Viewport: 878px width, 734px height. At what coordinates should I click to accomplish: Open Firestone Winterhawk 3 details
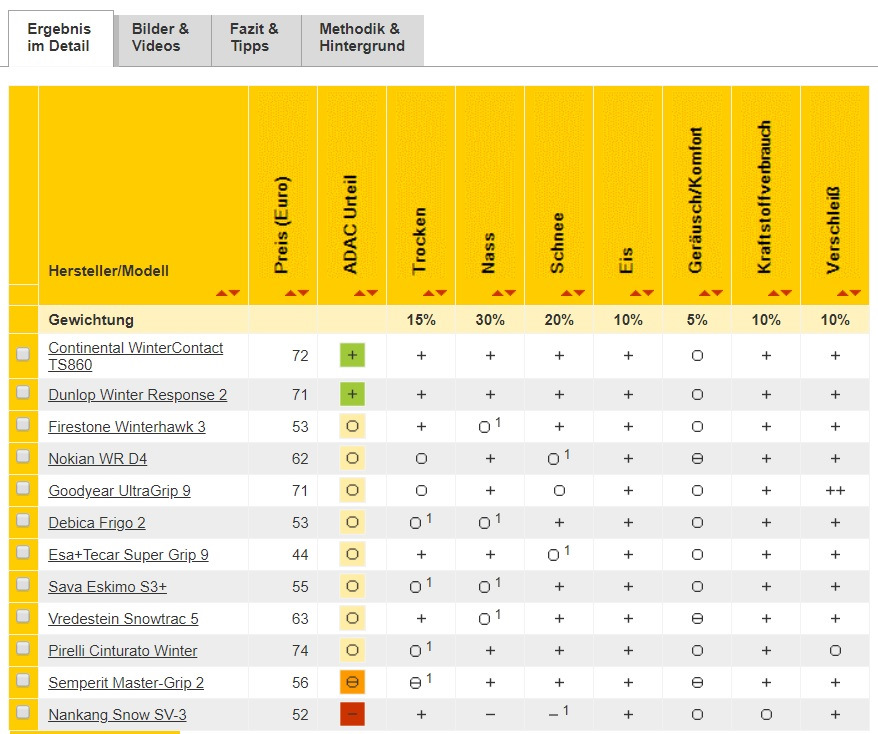(127, 427)
